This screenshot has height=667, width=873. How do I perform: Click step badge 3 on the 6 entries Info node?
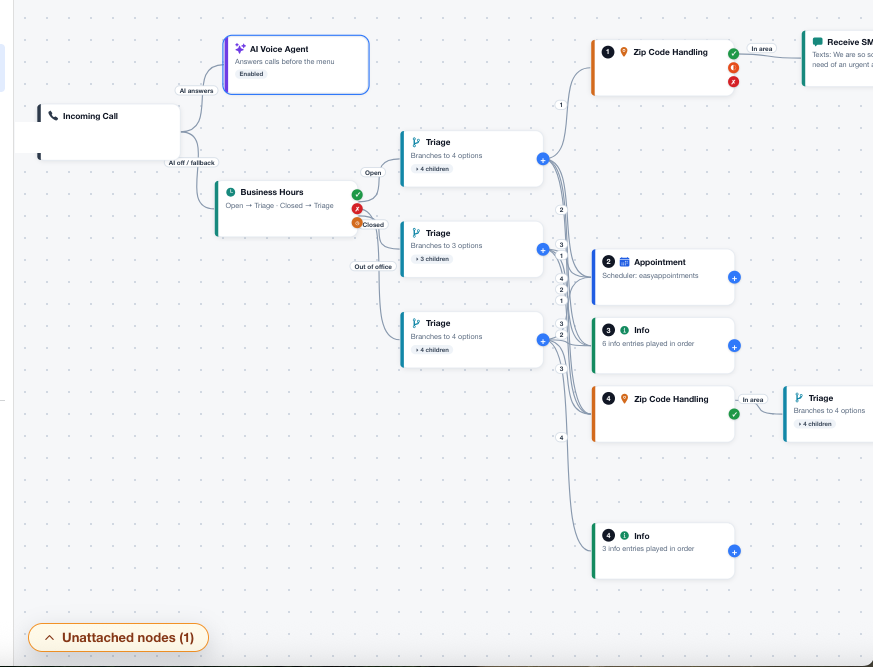[609, 330]
